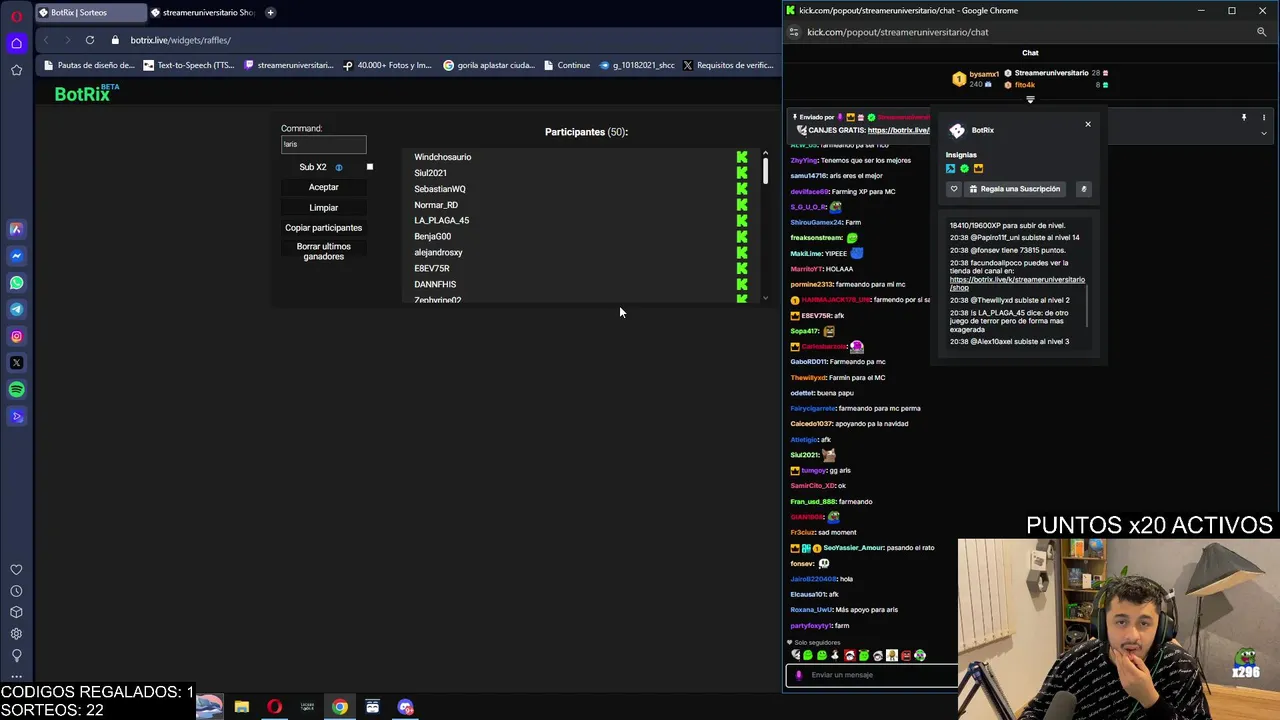The image size is (1280, 720).
Task: Open sidebar heart (pinboards) icon
Action: [16, 570]
